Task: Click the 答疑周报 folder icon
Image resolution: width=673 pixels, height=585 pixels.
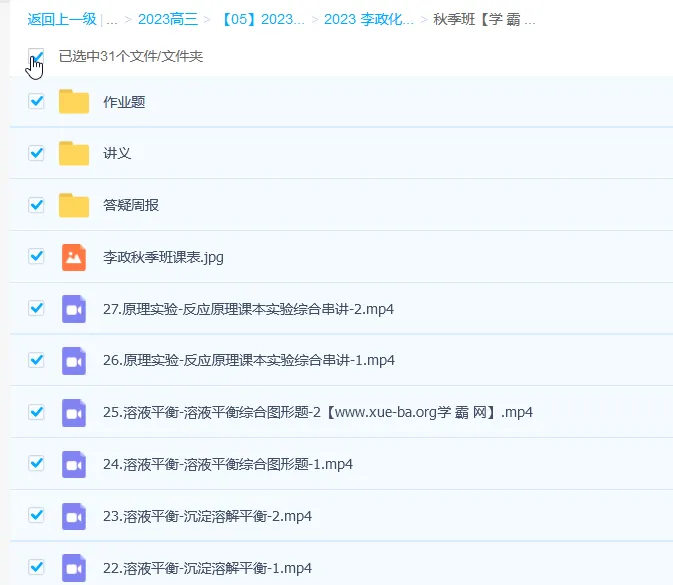Action: point(74,205)
